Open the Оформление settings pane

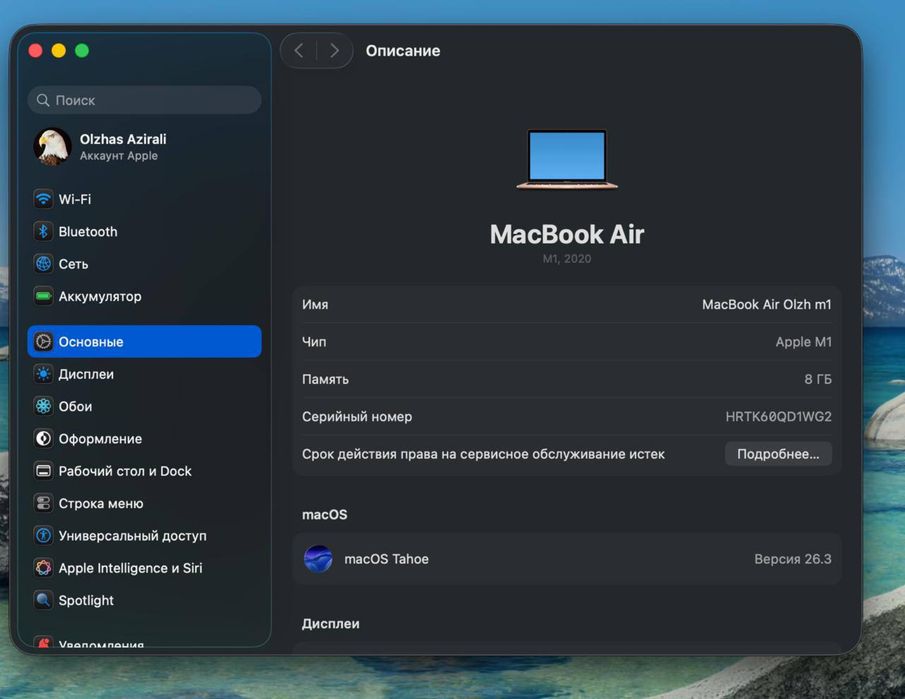point(144,439)
